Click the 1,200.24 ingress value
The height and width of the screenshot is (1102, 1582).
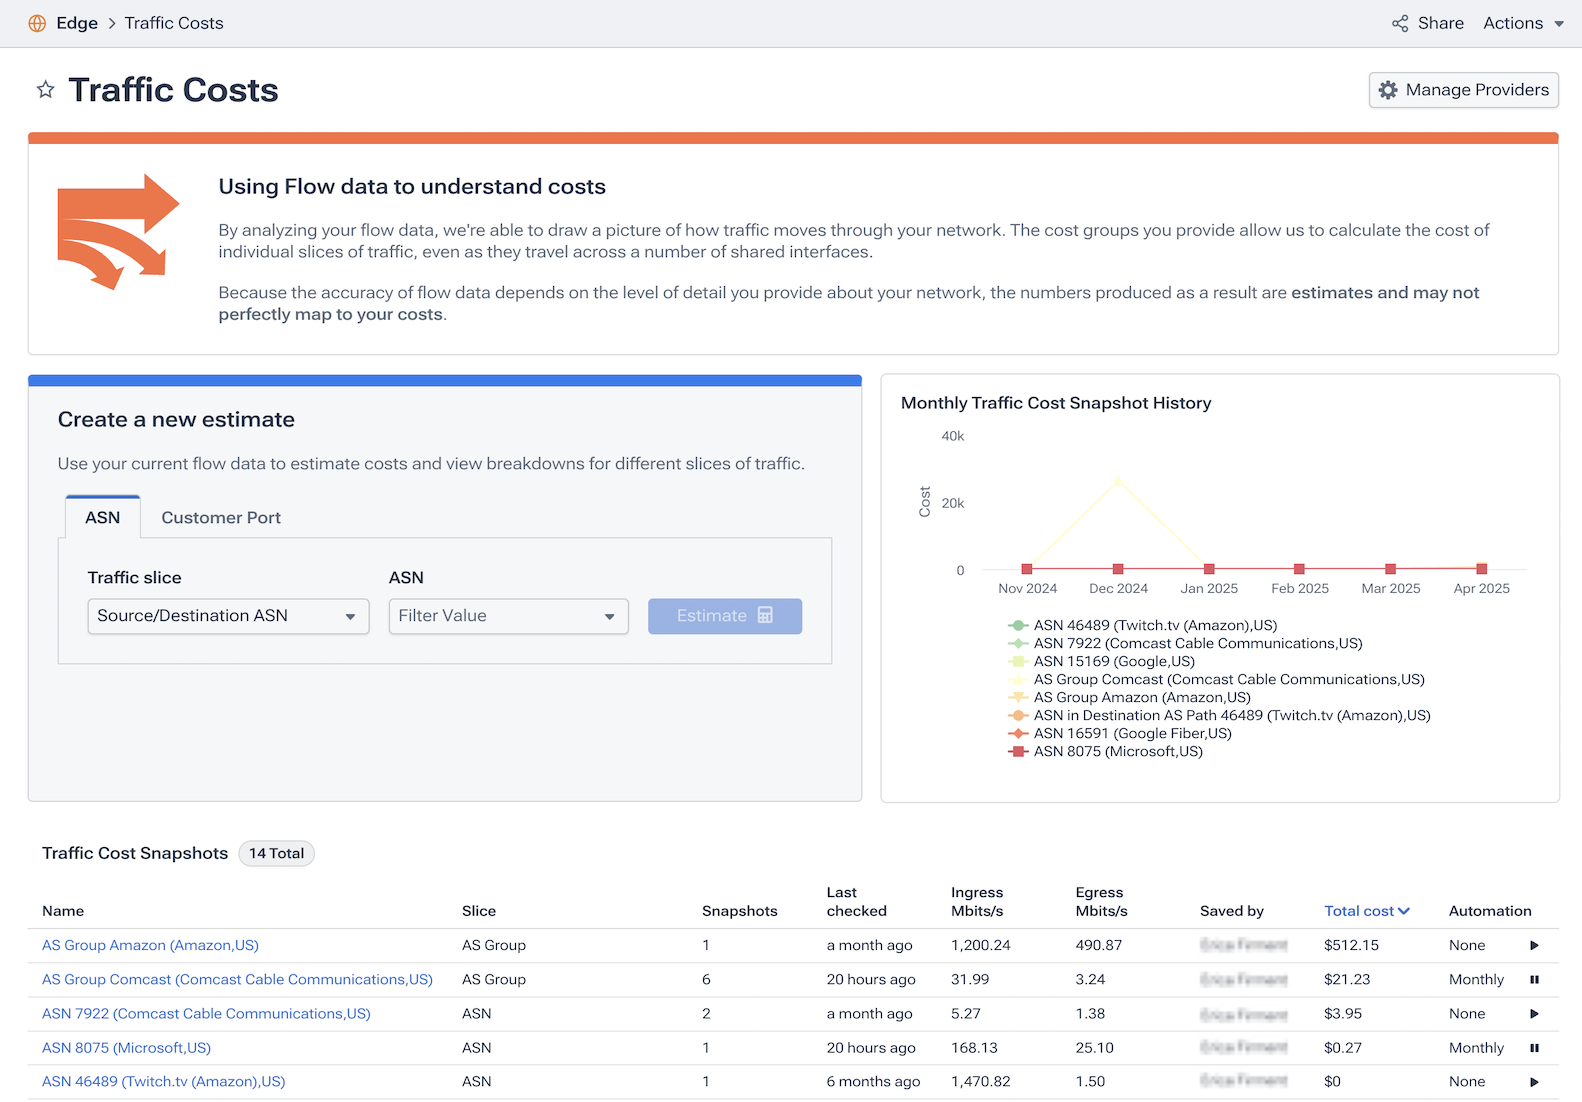[980, 945]
